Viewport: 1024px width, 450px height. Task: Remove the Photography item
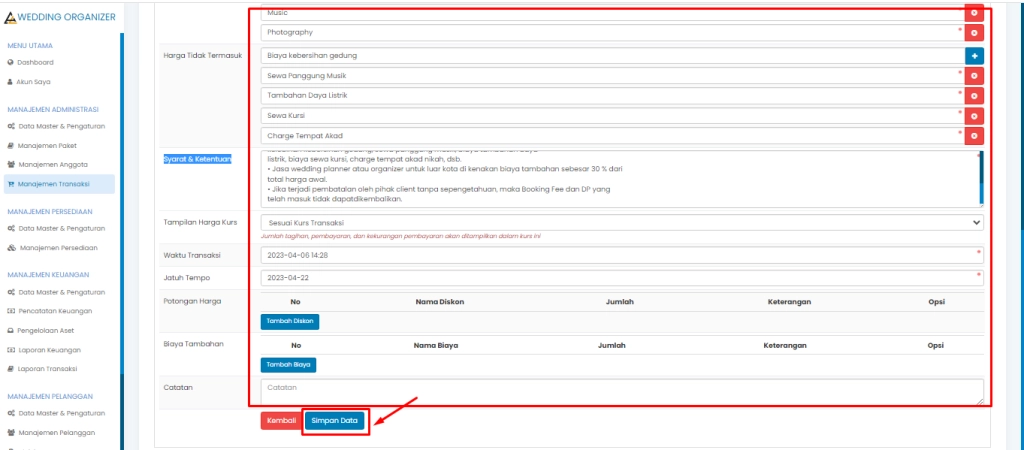(x=974, y=33)
